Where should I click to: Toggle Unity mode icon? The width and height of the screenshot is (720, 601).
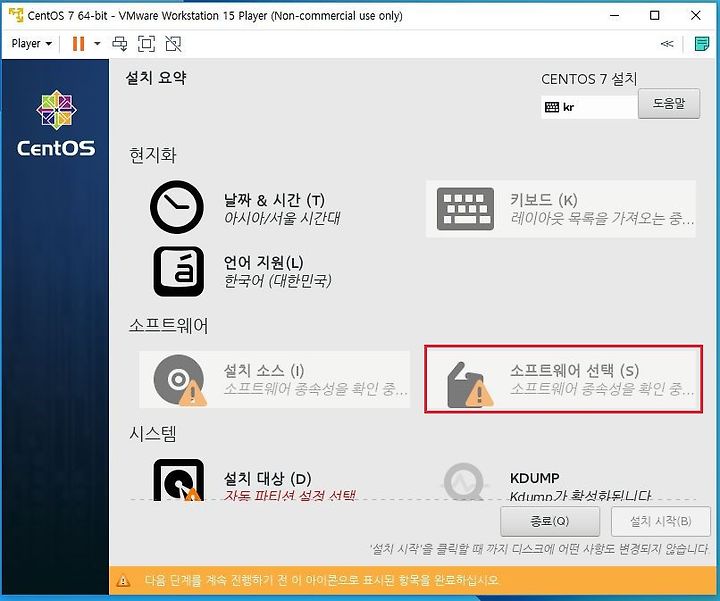tap(174, 44)
